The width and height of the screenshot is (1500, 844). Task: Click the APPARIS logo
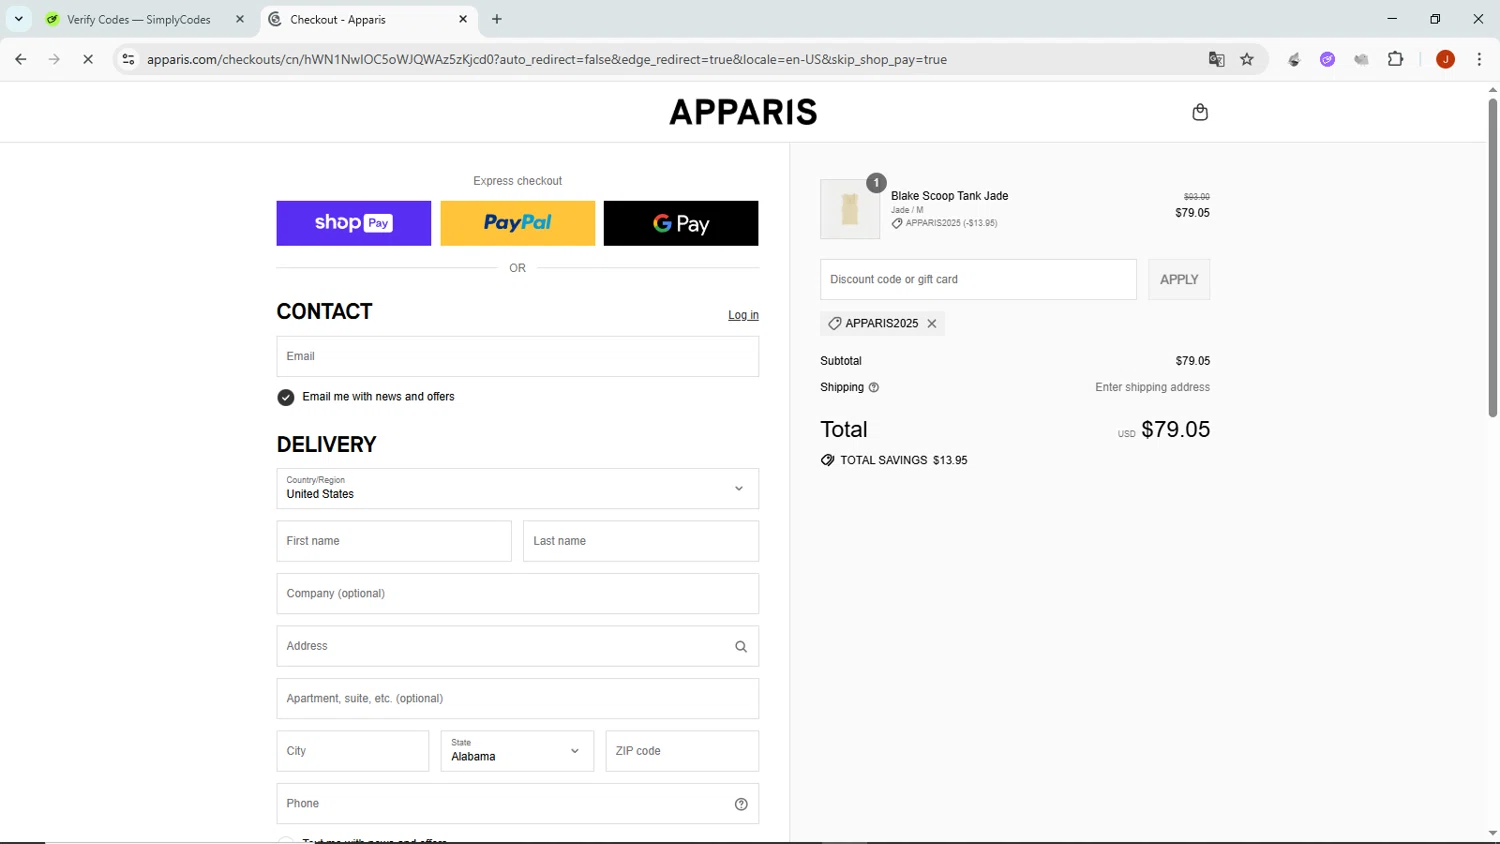click(x=743, y=112)
